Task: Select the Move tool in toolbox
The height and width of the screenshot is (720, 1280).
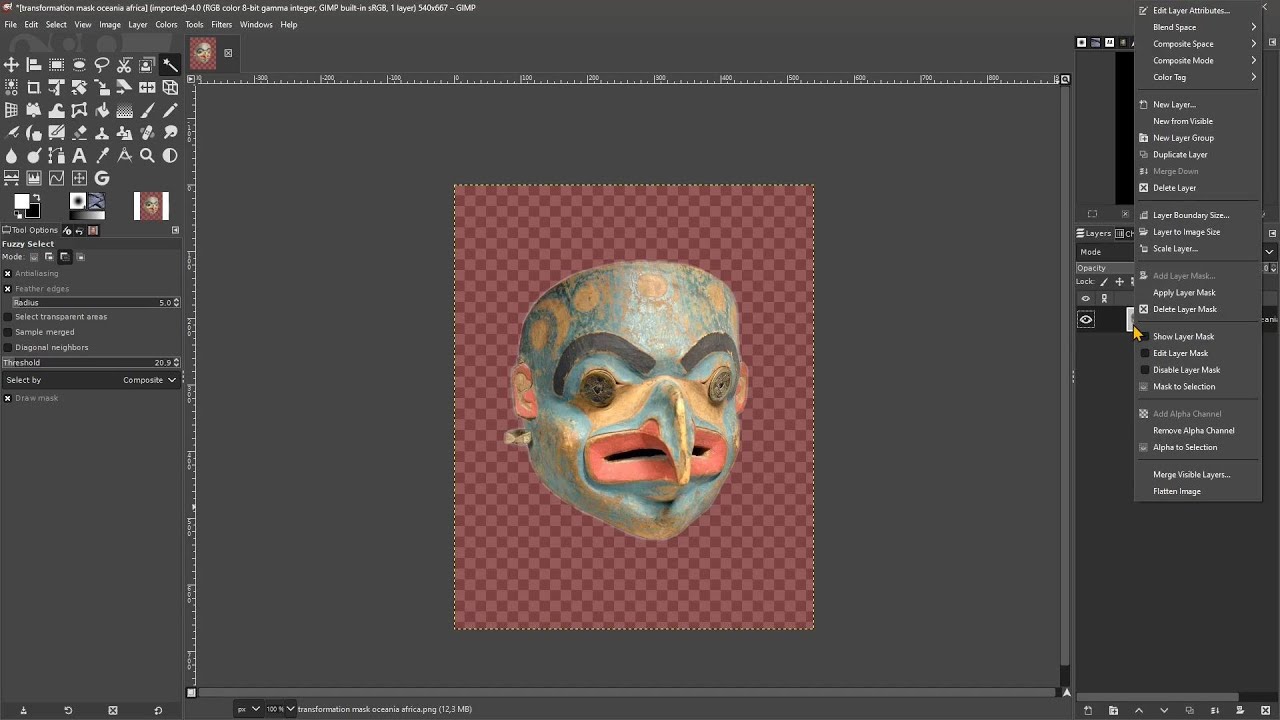Action: (11, 65)
